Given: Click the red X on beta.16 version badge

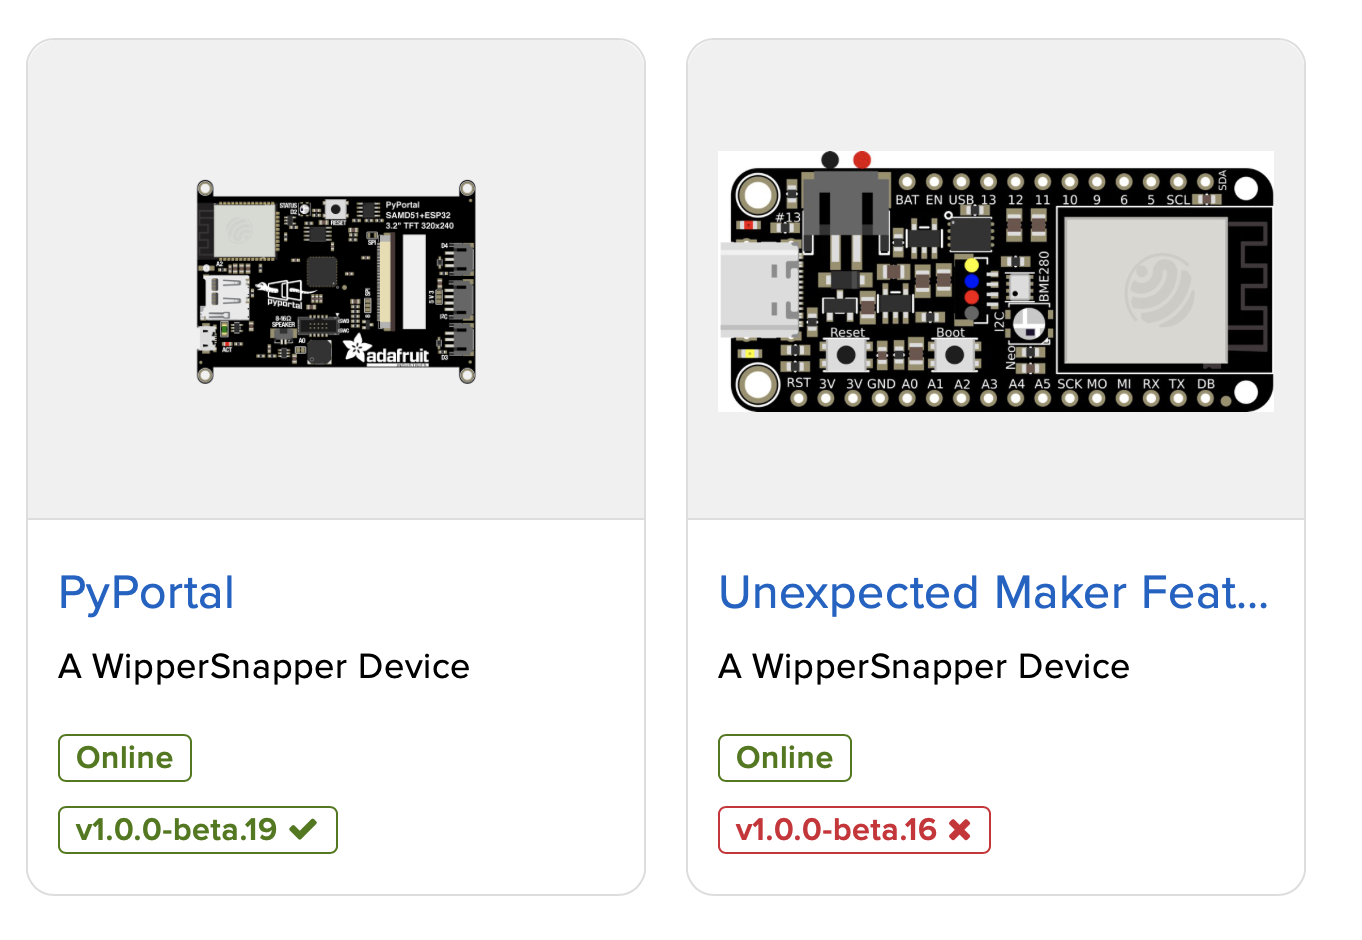Looking at the screenshot, I should (x=961, y=829).
